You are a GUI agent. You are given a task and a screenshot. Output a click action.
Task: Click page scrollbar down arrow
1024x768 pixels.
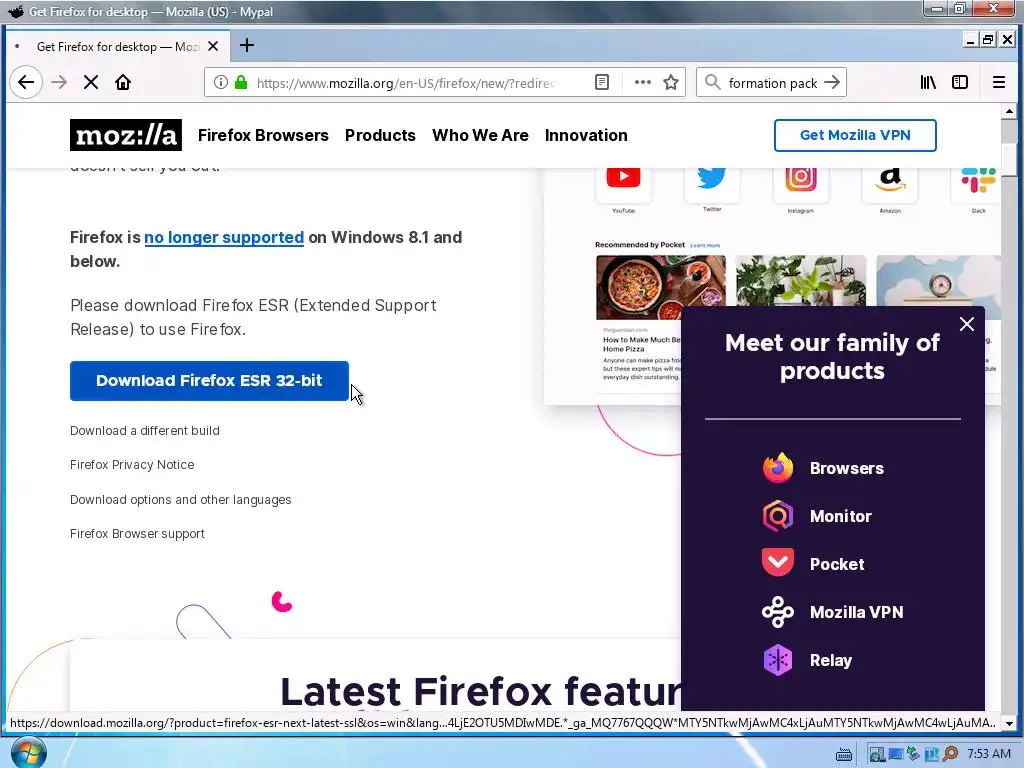pyautogui.click(x=1009, y=723)
